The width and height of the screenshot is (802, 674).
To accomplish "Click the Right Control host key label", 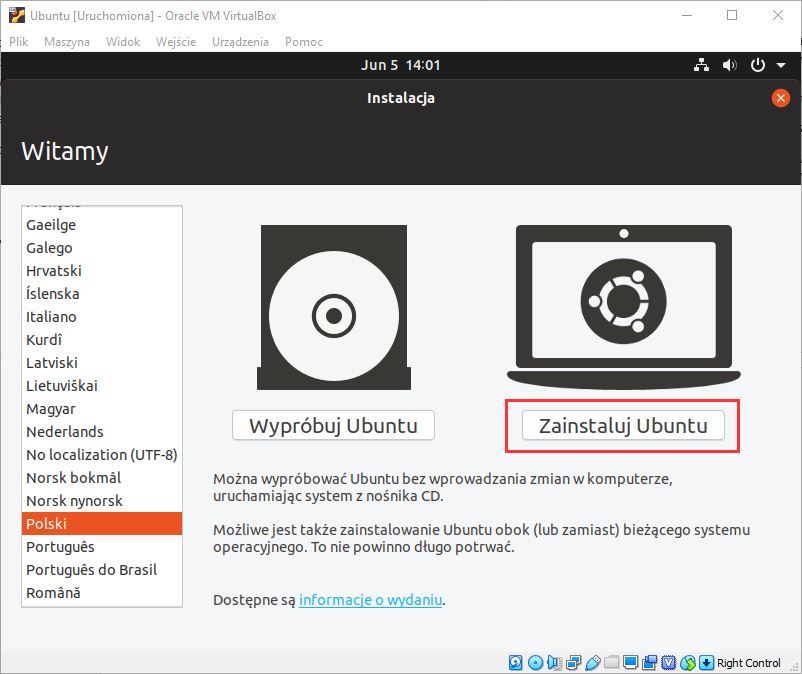I will (748, 663).
